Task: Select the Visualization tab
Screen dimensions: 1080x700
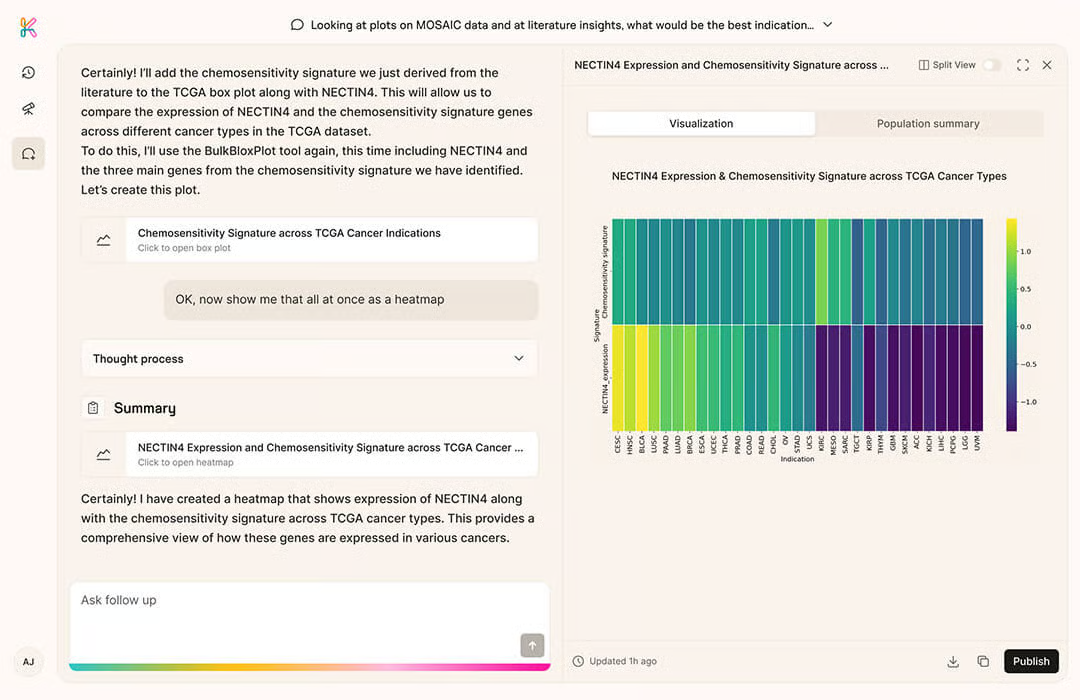Action: pos(701,124)
